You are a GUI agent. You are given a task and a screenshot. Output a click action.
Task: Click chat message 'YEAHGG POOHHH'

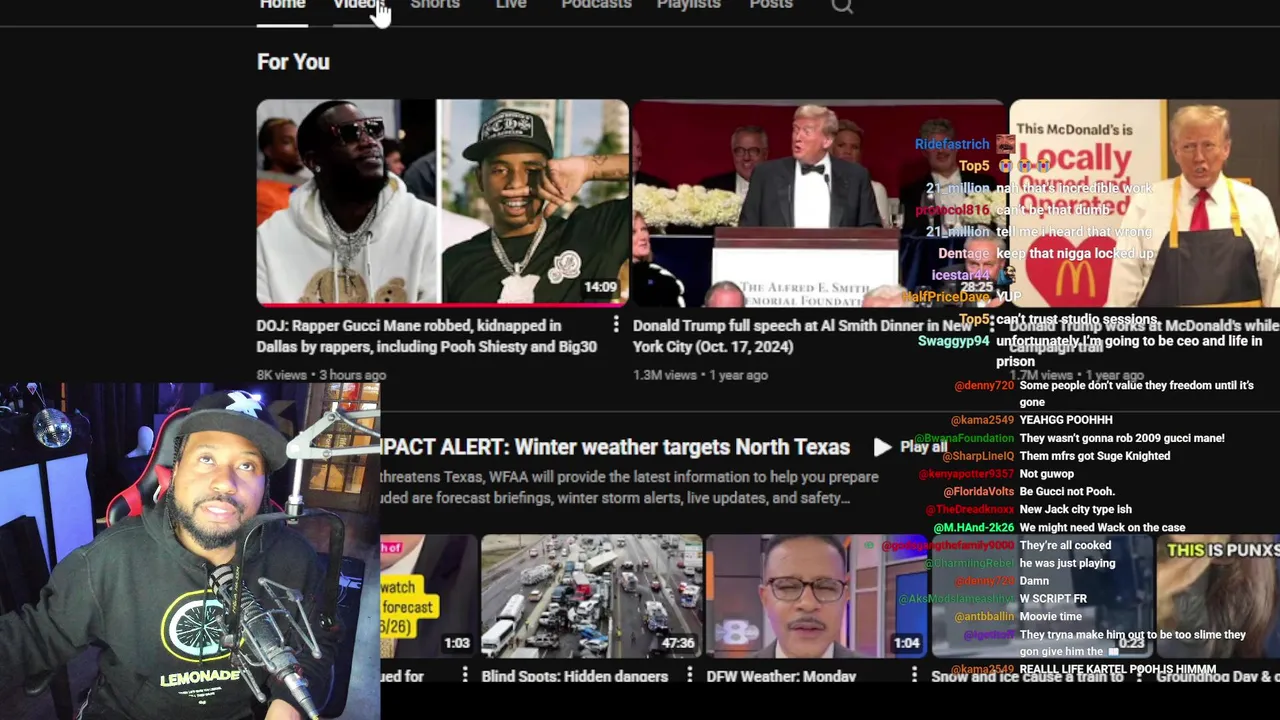pos(1066,420)
